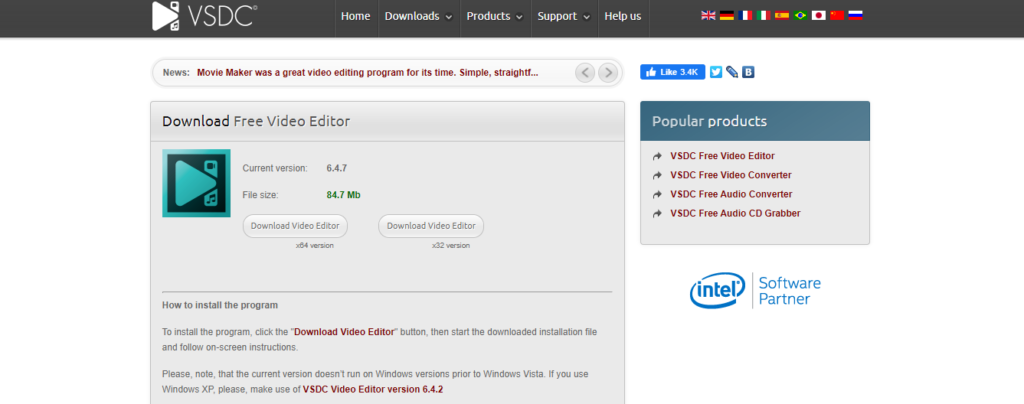Switch site language to Brazilian flag
Screen dimensions: 1024x404
(x=800, y=16)
